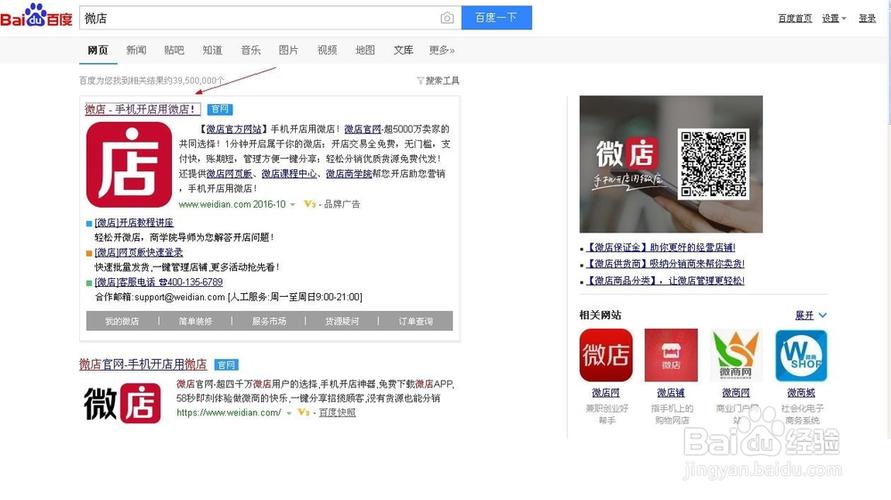Open [微店]开店教程讲座 link
This screenshot has height=500, width=891.
coord(134,223)
